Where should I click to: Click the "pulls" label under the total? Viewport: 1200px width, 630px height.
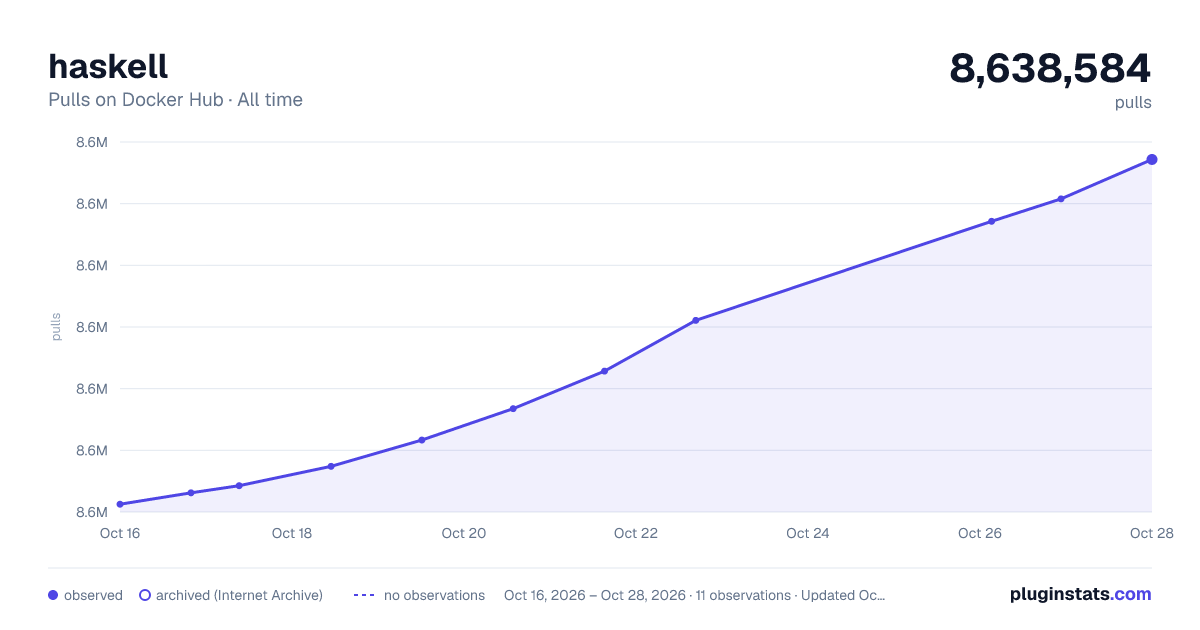(x=1133, y=102)
